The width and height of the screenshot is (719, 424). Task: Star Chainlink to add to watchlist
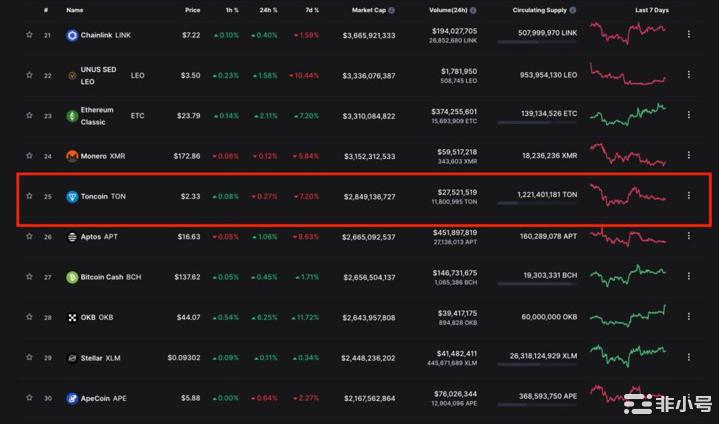coord(29,35)
